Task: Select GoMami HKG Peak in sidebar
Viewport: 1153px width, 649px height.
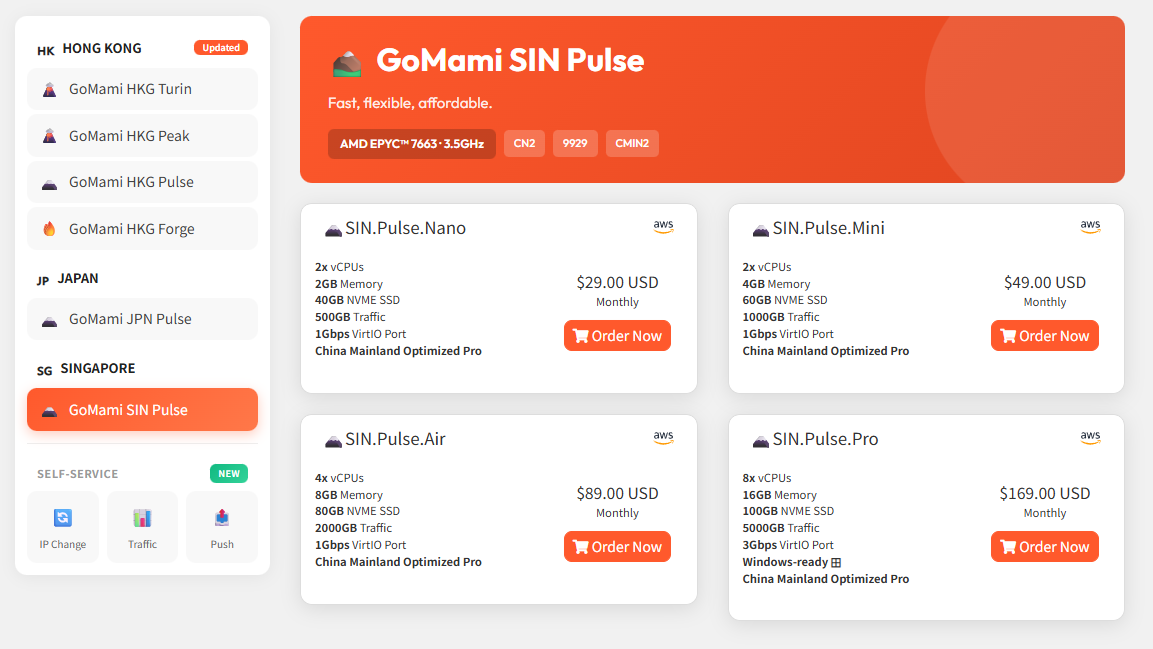Action: tap(142, 136)
